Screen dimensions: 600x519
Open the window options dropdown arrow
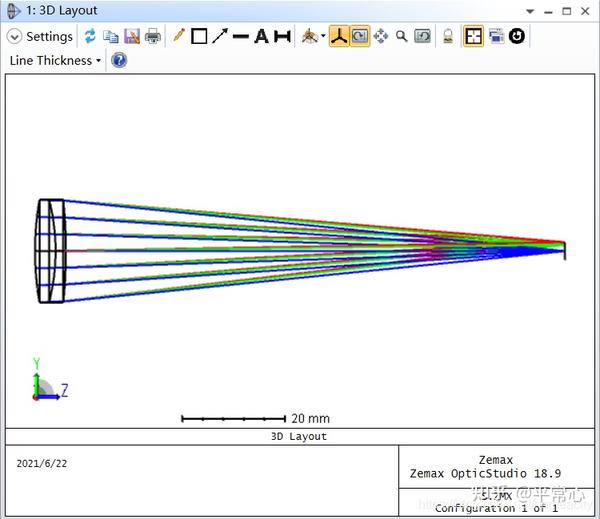point(530,11)
